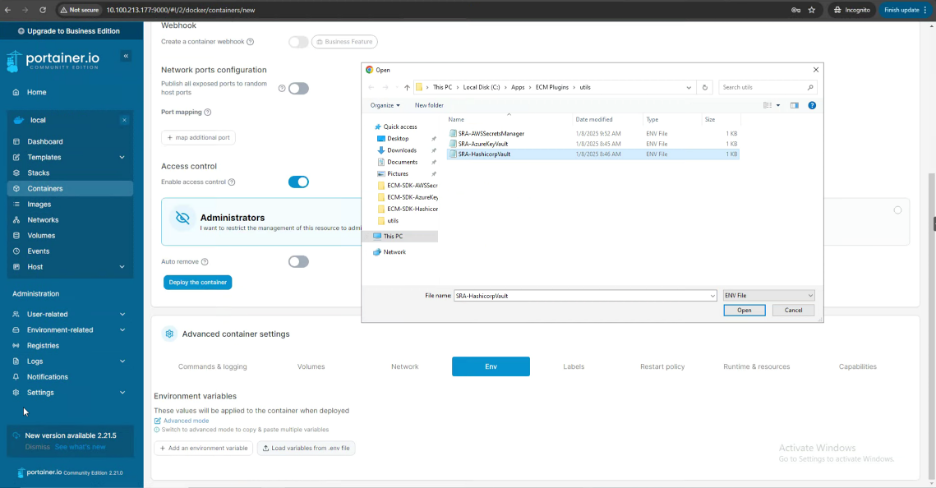Image resolution: width=936 pixels, height=488 pixels.
Task: Switch to Restart policy tab
Action: (x=662, y=367)
